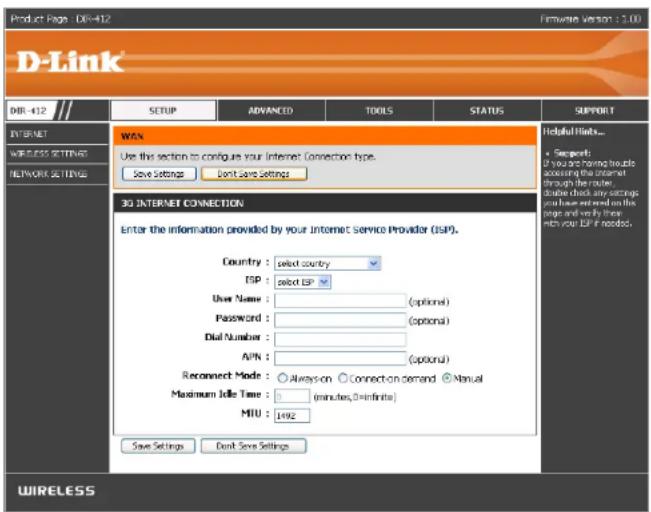Expand the select country dropdown
Image resolution: width=651 pixels, height=512 pixels.
point(327,263)
